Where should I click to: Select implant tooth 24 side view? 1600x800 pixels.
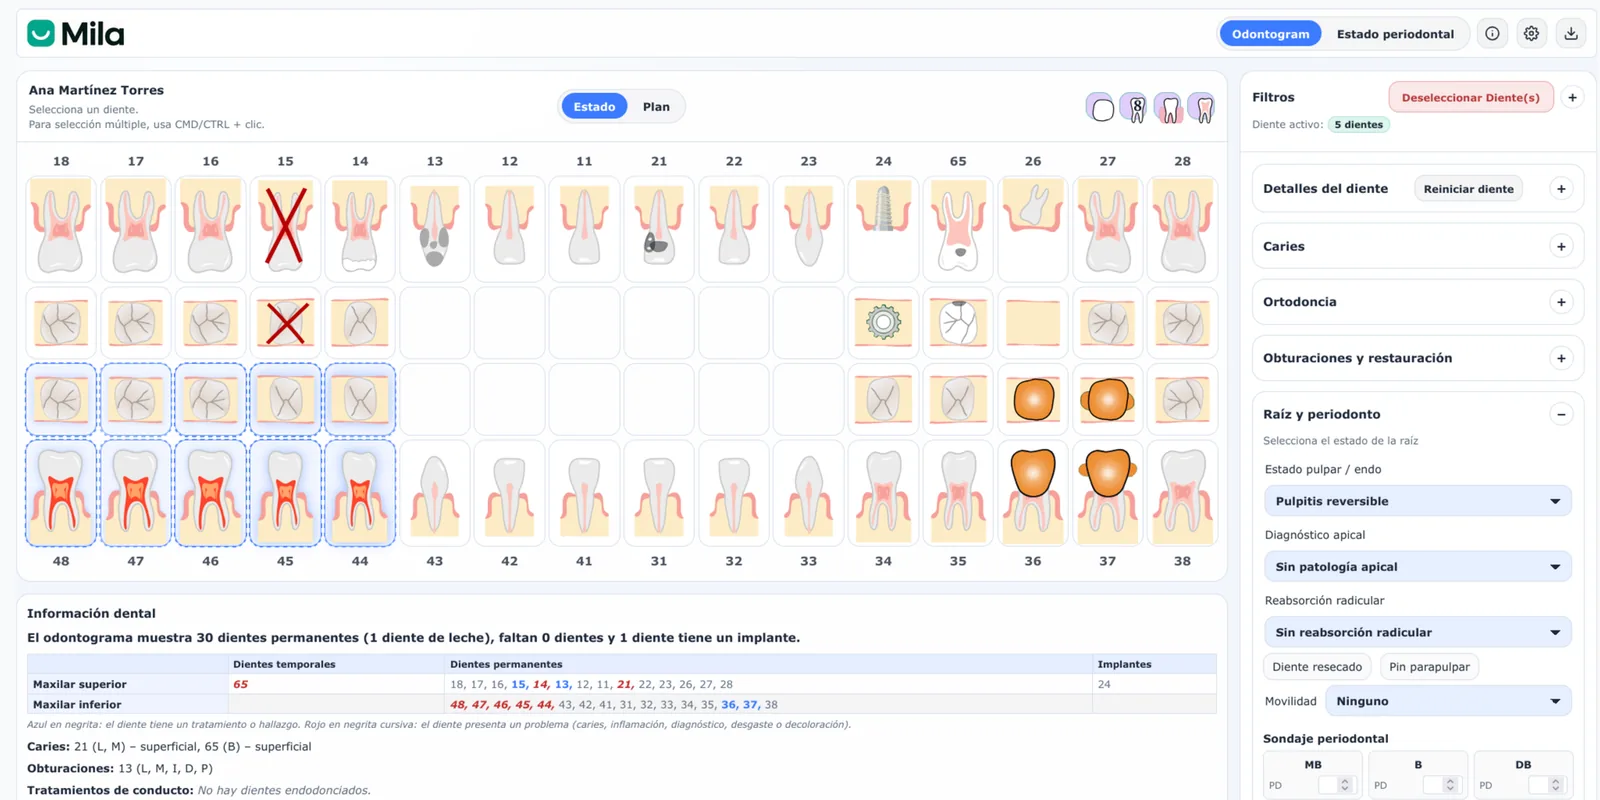click(x=883, y=229)
